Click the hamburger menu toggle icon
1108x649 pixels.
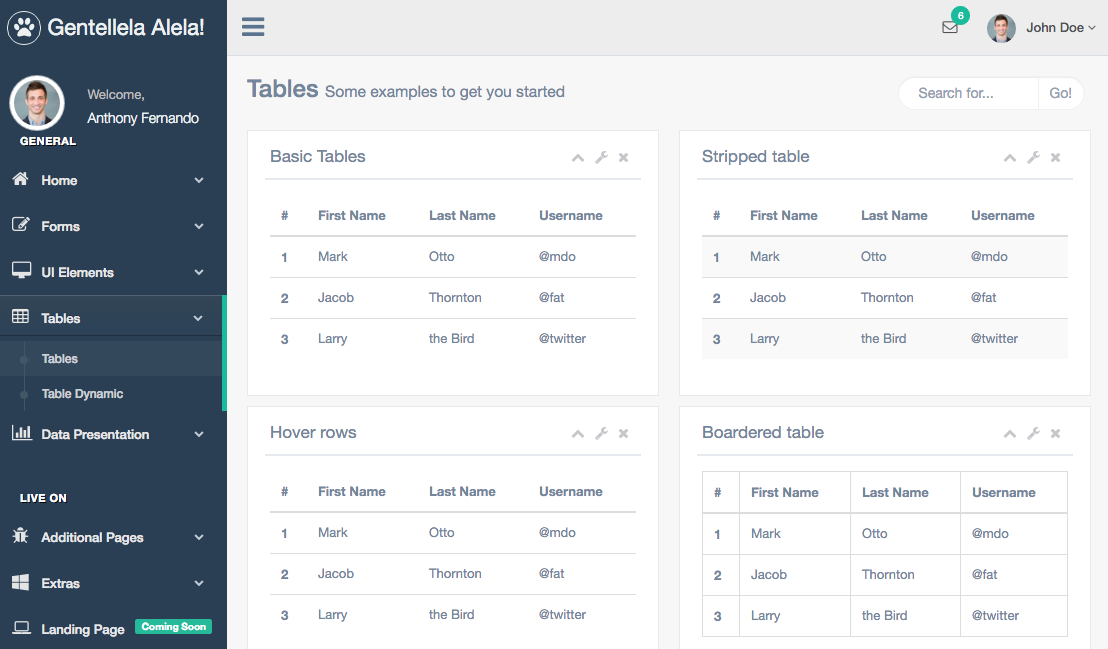[253, 27]
